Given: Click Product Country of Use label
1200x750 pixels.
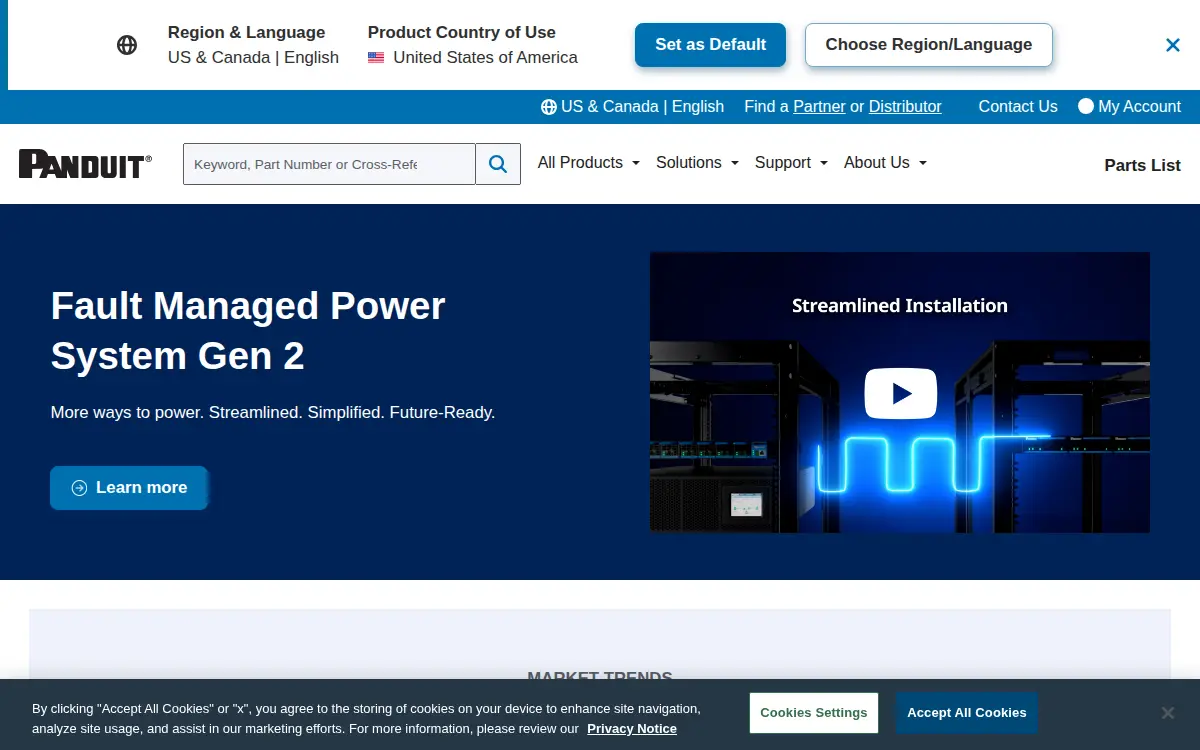Looking at the screenshot, I should click(x=462, y=32).
